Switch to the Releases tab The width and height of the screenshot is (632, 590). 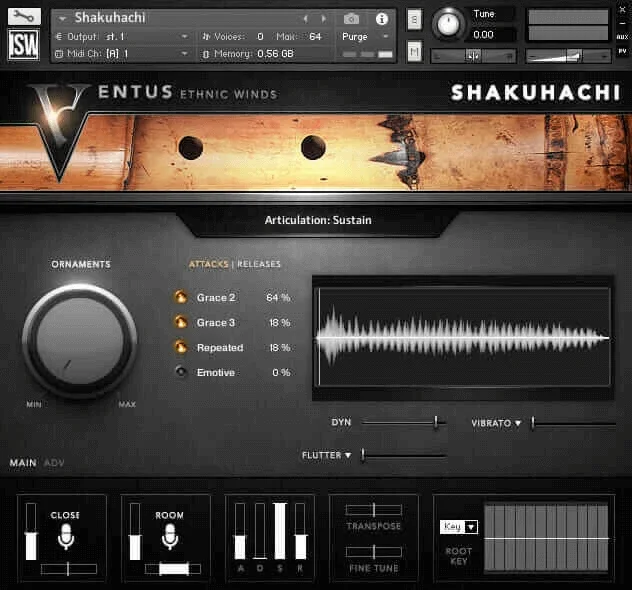pyautogui.click(x=259, y=264)
